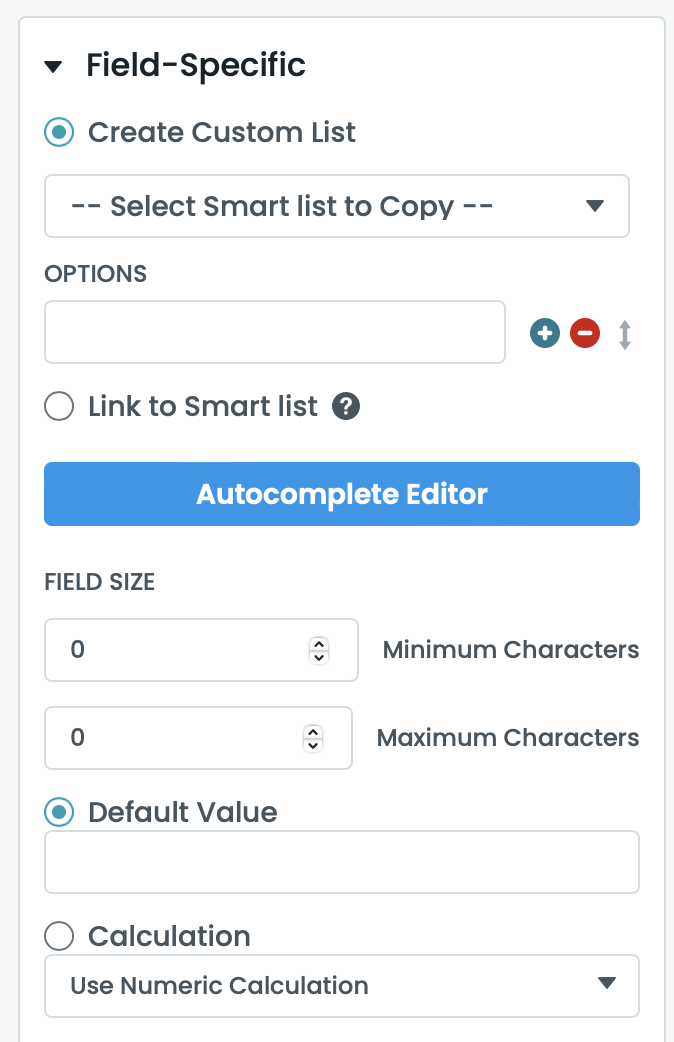
Task: Select the Create Custom List radio button
Action: click(x=60, y=132)
